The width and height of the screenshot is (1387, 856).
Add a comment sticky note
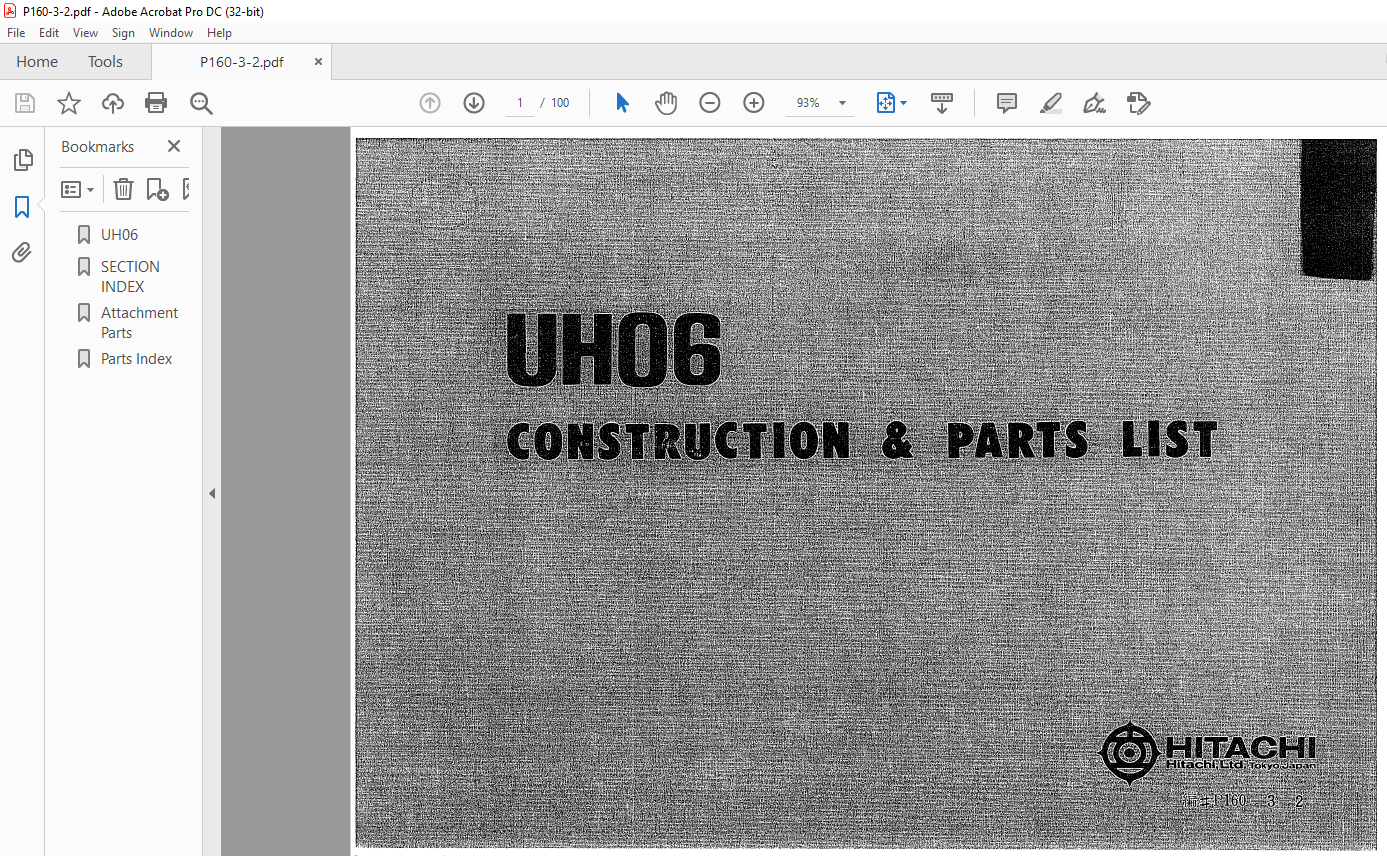coord(1007,103)
